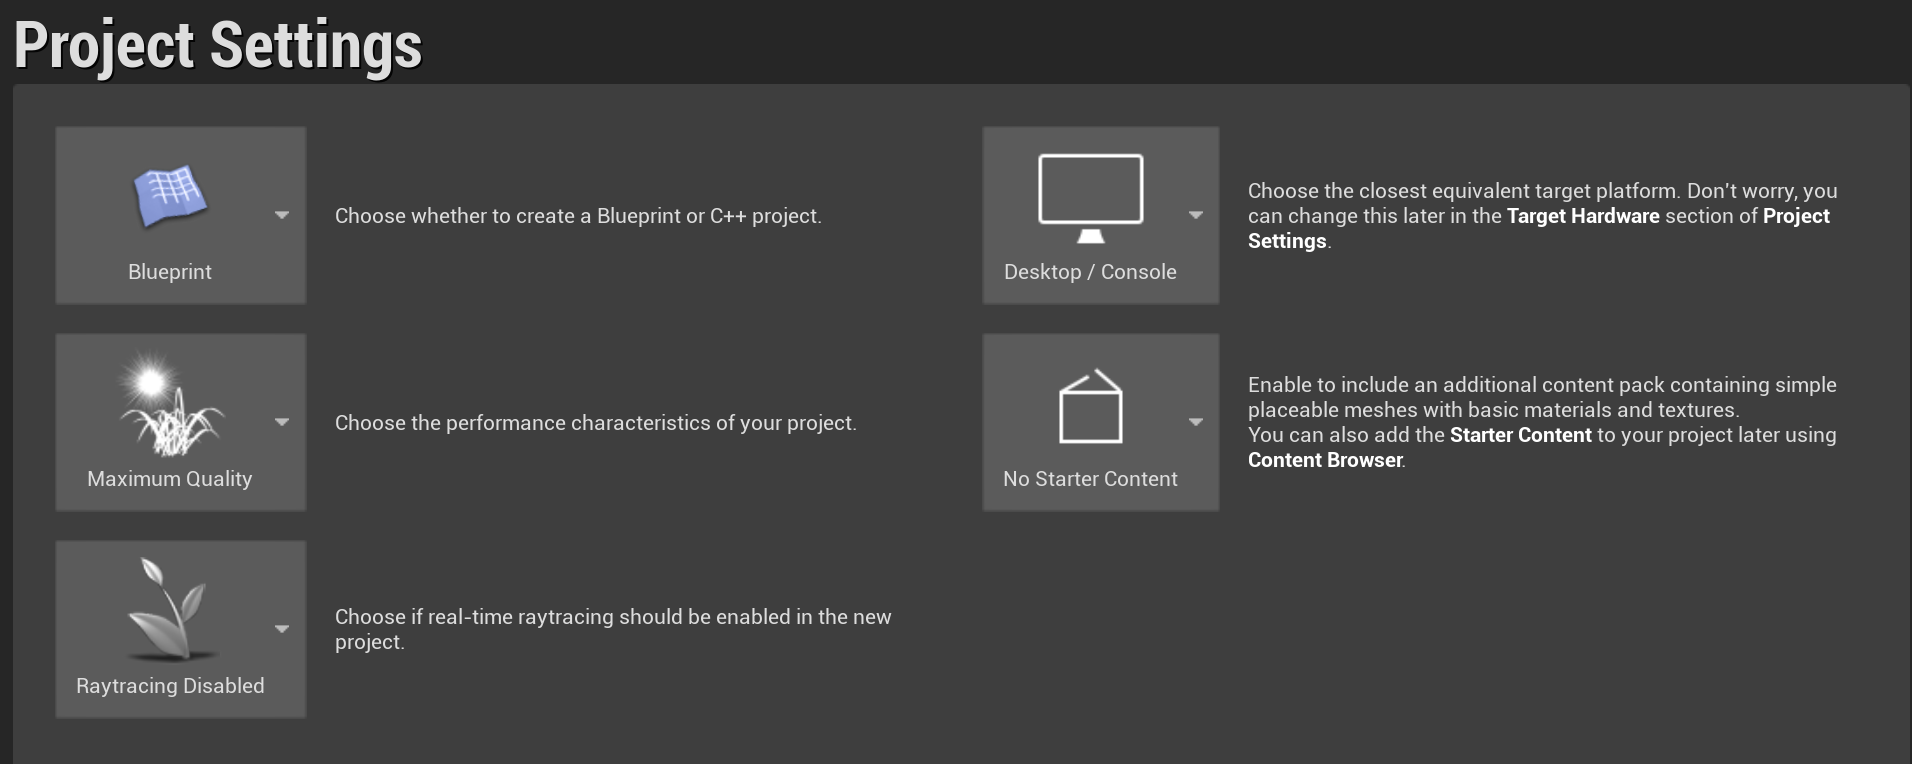1912x764 pixels.
Task: Expand the raytracing options dropdown
Action: (282, 629)
